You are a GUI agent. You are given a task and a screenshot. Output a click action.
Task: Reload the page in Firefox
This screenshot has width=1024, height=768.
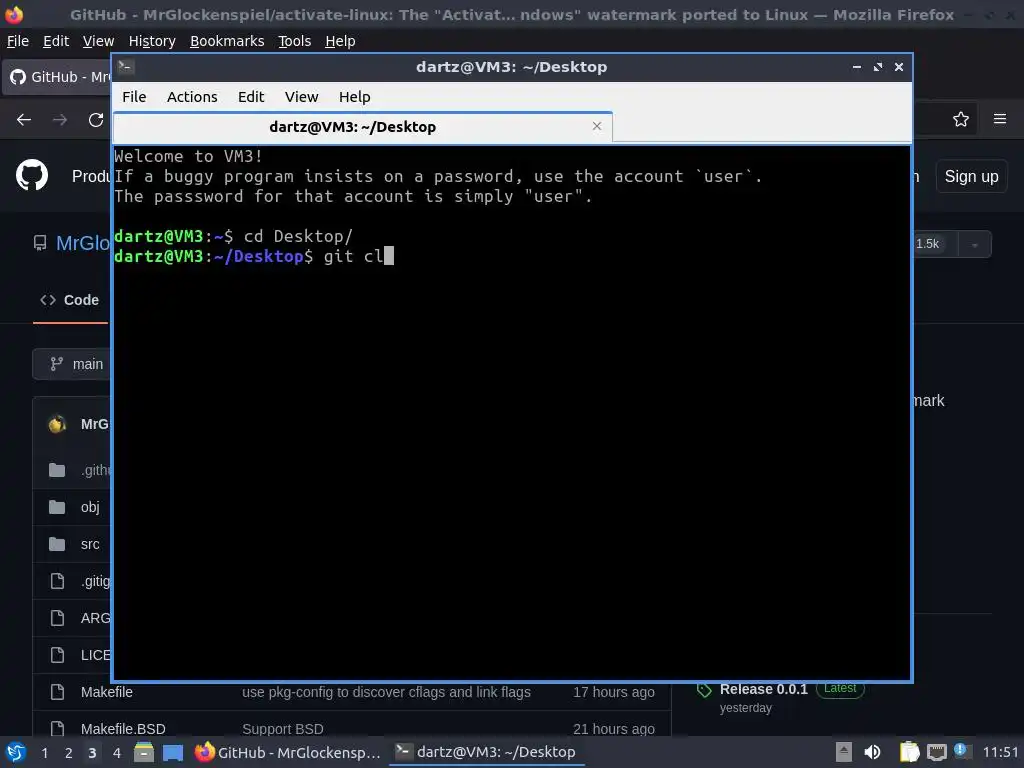[x=96, y=120]
